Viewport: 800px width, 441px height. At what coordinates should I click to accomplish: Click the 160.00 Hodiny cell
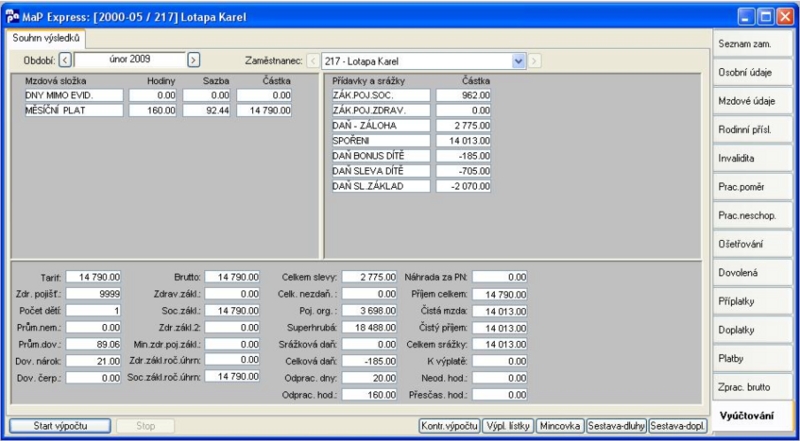153,111
